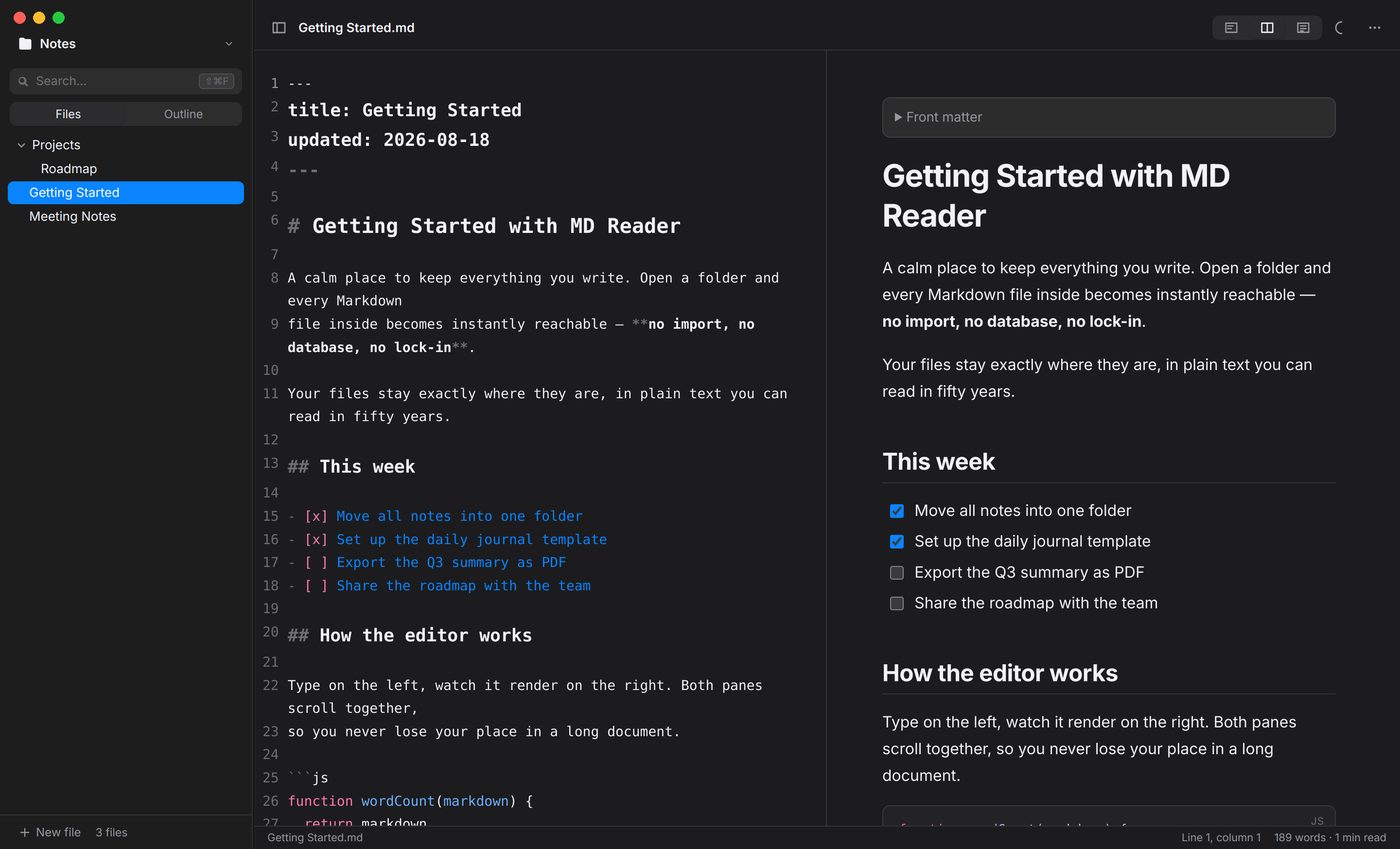Open the more options ellipsis menu
Viewport: 1400px width, 849px height.
coord(1374,28)
